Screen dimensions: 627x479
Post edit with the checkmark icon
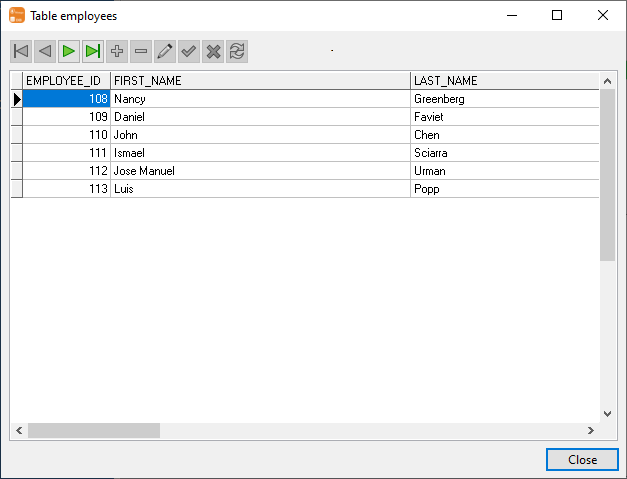[x=189, y=51]
